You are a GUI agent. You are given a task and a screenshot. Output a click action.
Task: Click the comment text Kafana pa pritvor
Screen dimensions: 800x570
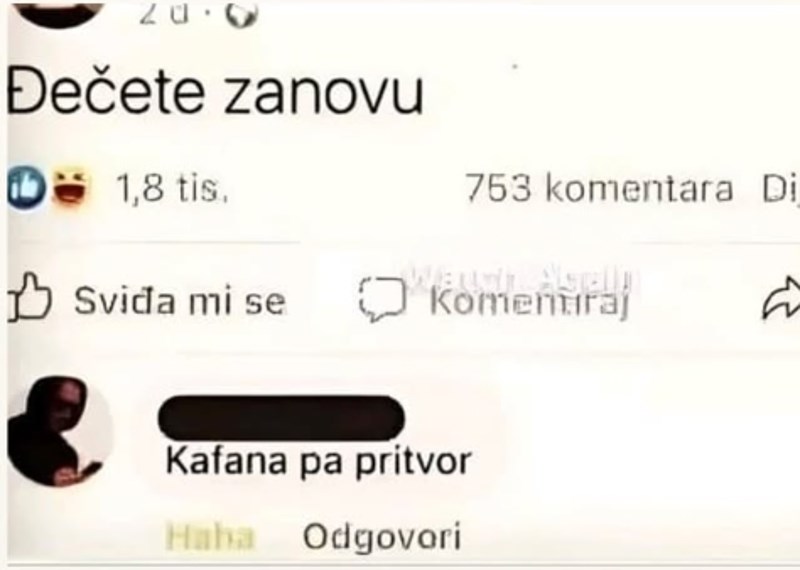point(318,462)
